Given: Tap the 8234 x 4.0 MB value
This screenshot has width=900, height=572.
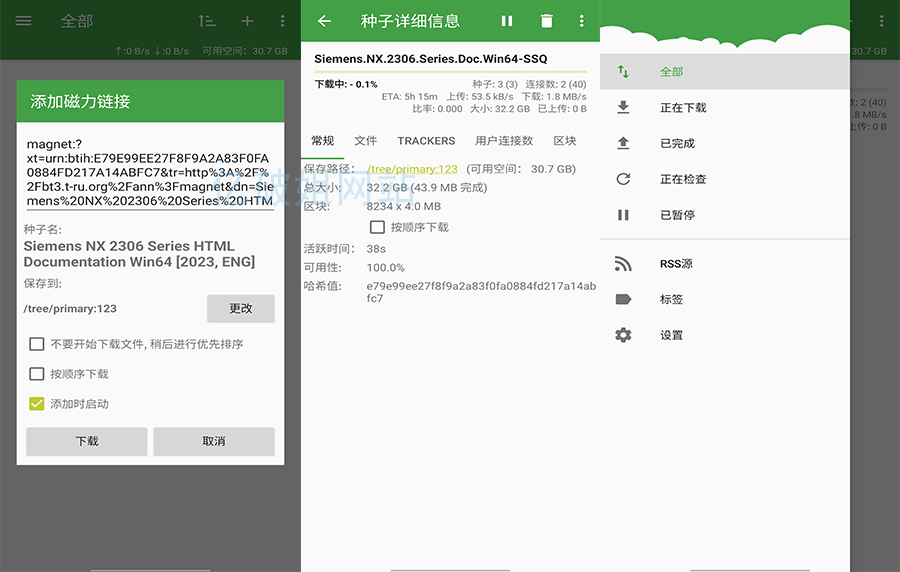Looking at the screenshot, I should 404,207.
